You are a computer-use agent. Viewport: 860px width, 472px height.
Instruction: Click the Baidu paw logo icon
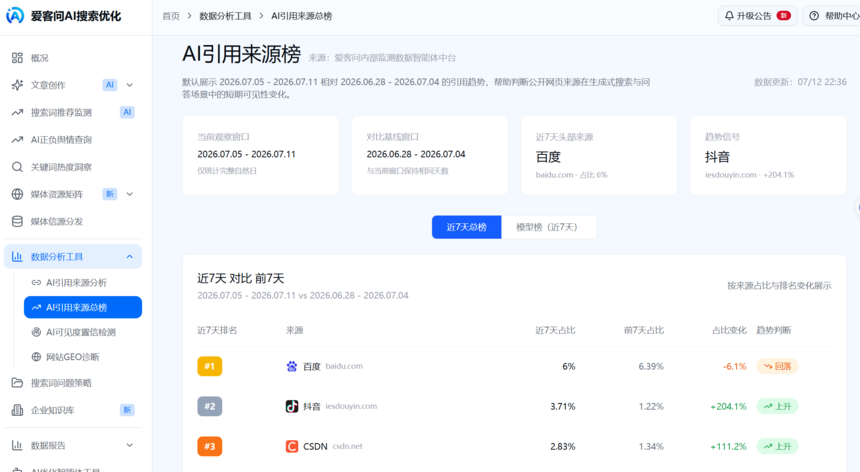click(292, 366)
